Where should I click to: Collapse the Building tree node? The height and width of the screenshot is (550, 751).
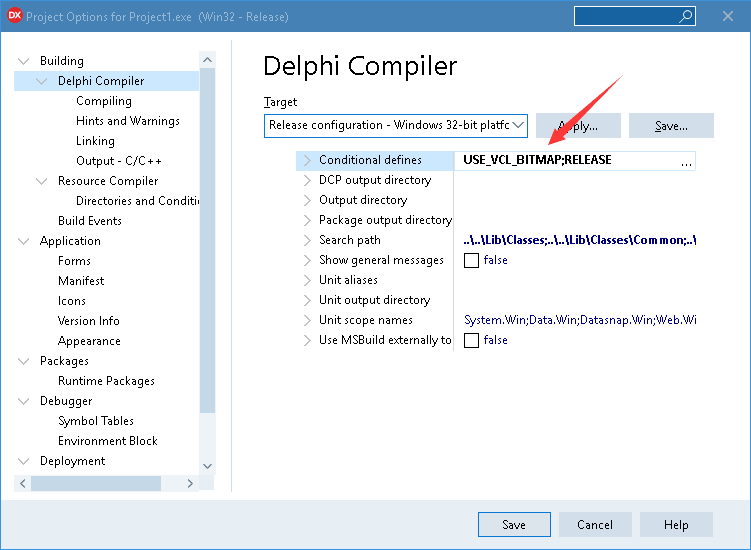click(24, 61)
